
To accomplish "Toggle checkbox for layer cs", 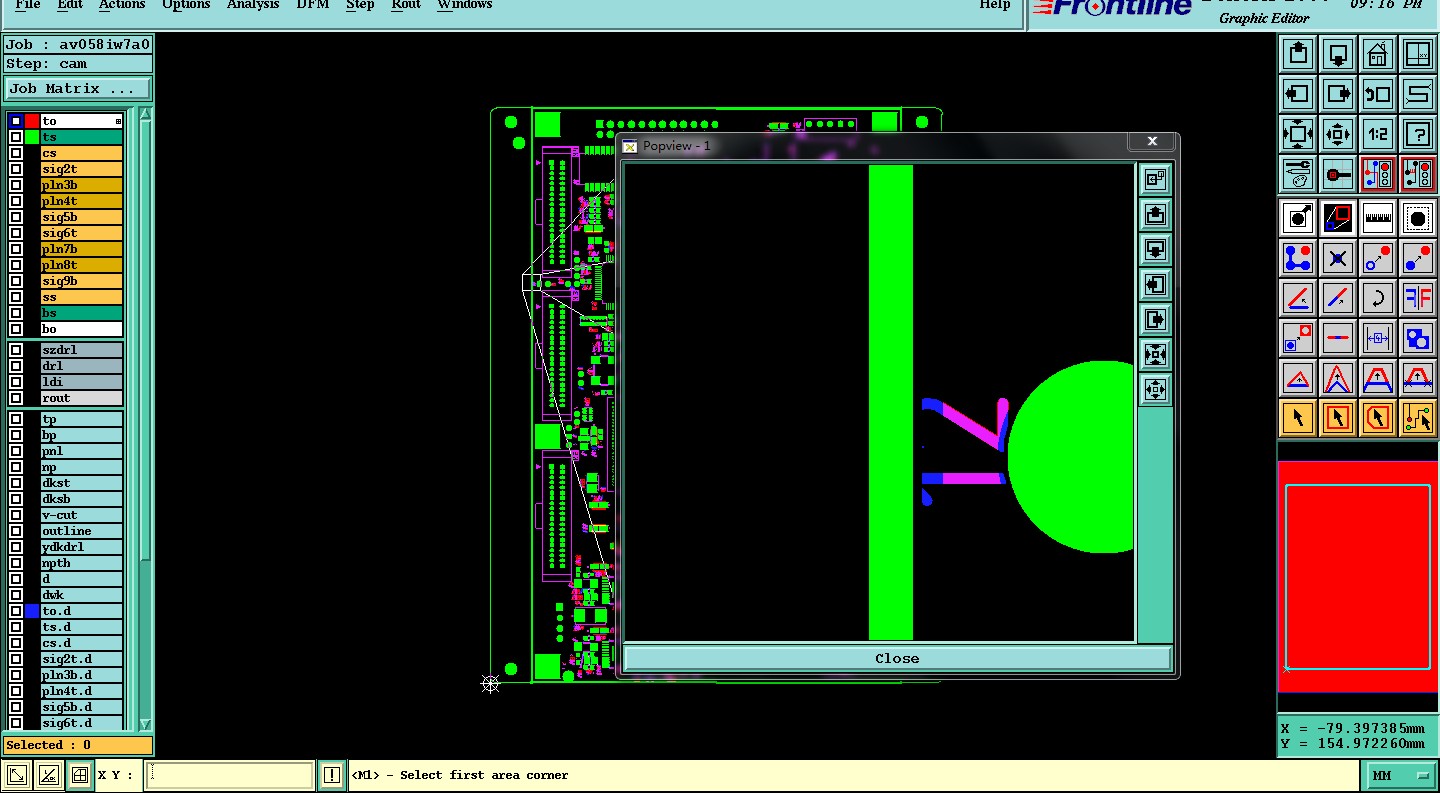I will pyautogui.click(x=16, y=153).
